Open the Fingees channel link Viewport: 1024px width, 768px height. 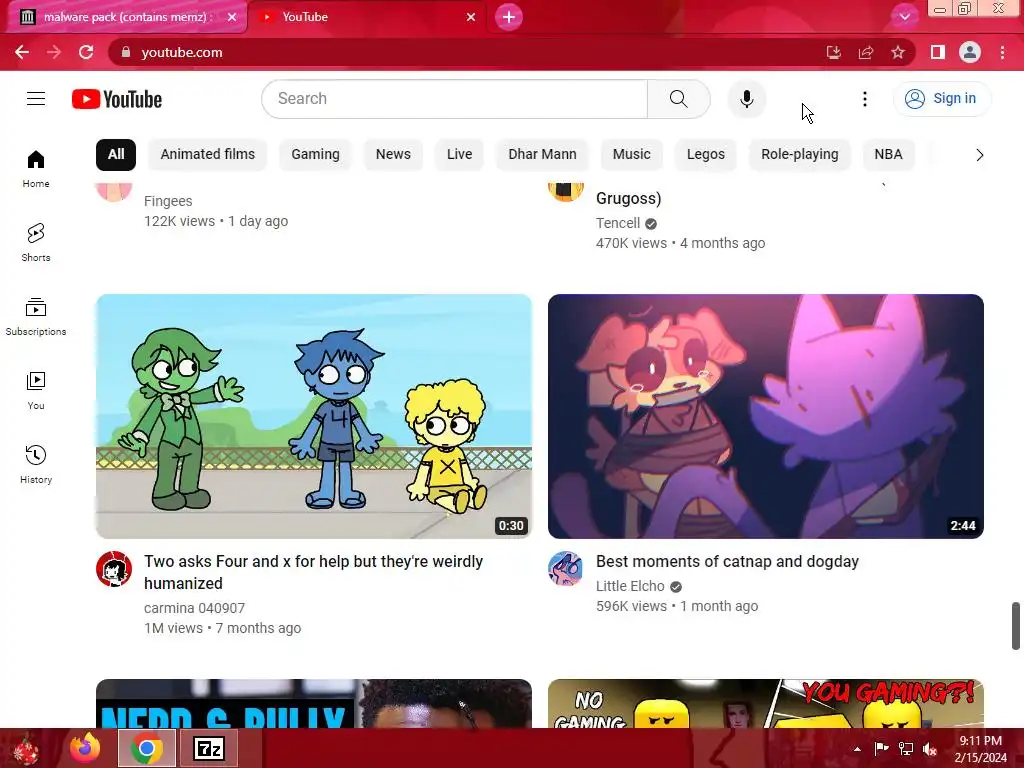[x=168, y=201]
